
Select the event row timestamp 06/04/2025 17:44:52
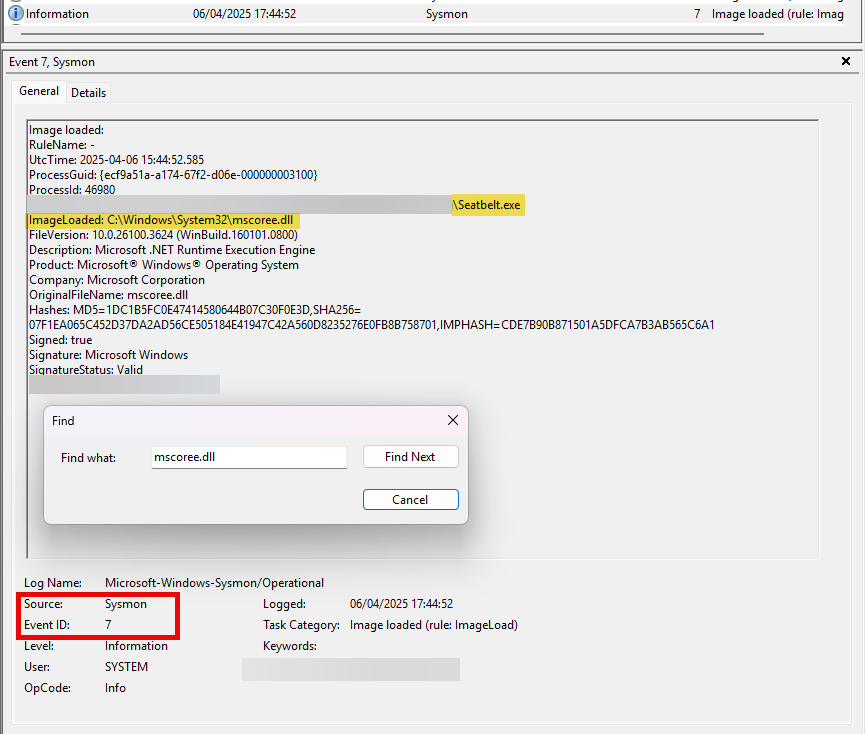coord(244,14)
